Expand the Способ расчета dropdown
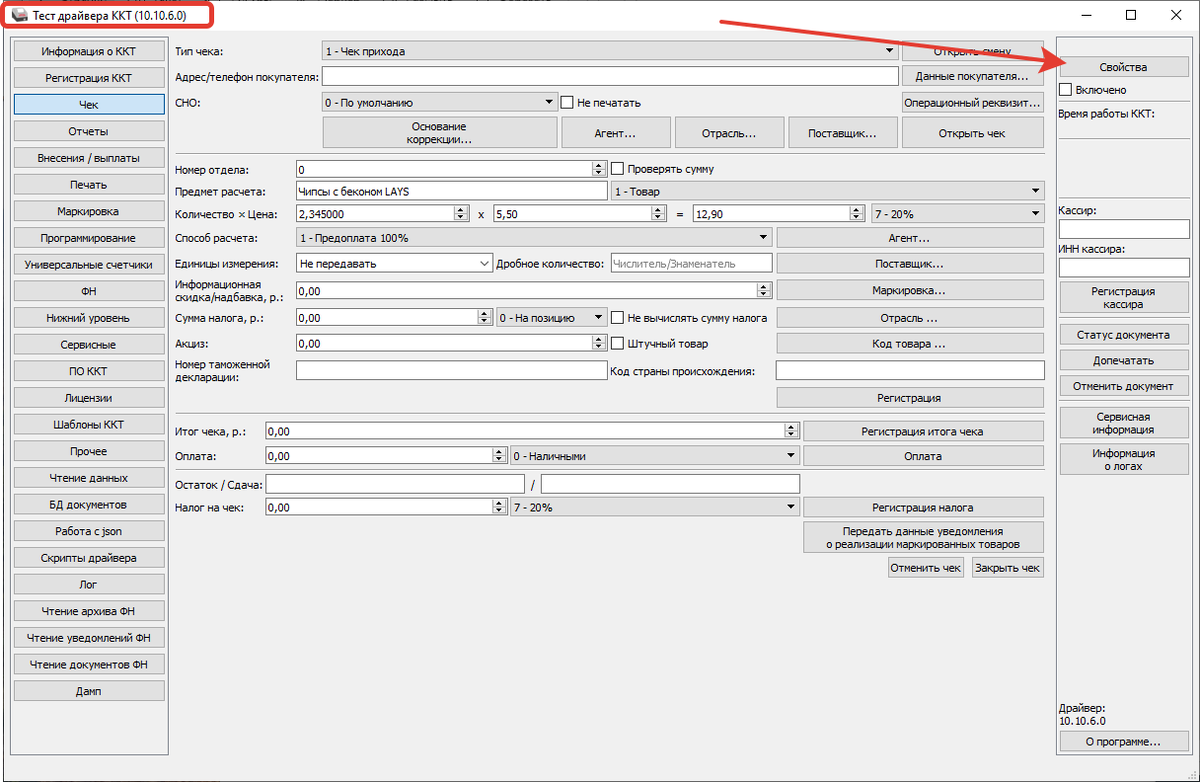Screen dimensions: 1200x782 [x=534, y=238]
